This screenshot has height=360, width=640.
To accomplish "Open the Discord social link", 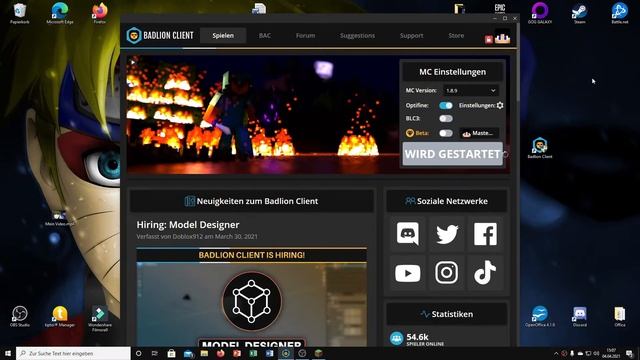I will pos(408,234).
